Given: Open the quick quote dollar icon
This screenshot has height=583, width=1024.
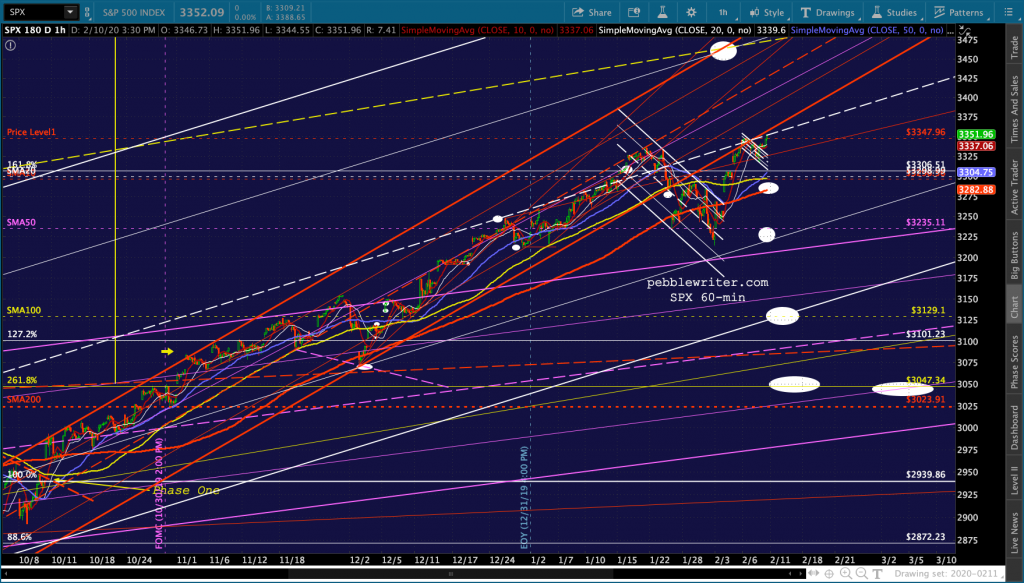Looking at the screenshot, I should (633, 12).
